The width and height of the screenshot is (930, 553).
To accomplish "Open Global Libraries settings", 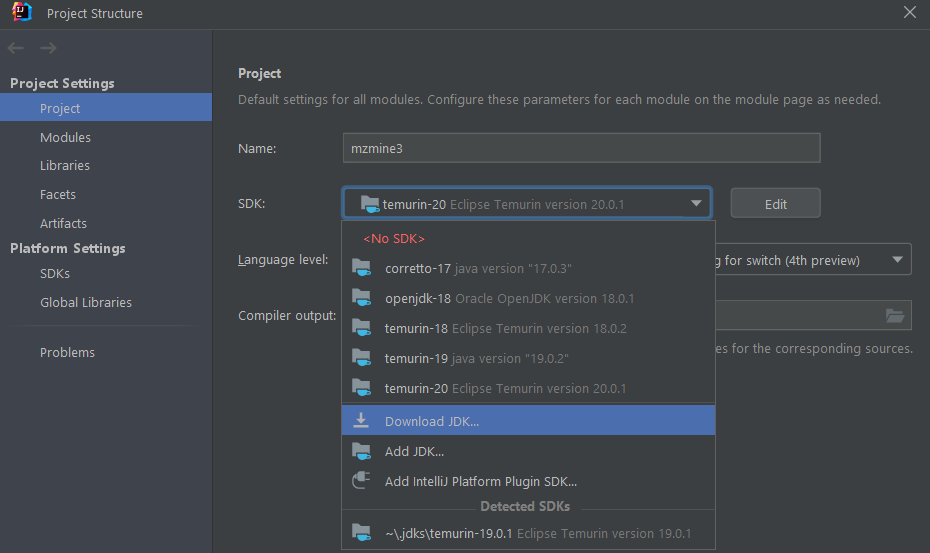I will (x=106, y=302).
